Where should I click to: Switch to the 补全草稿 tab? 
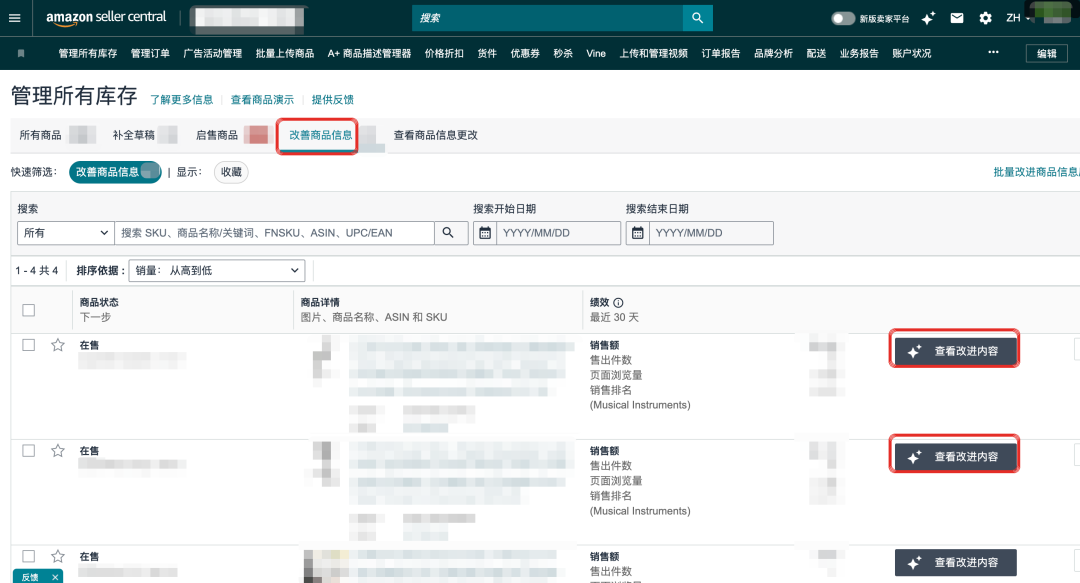134,135
